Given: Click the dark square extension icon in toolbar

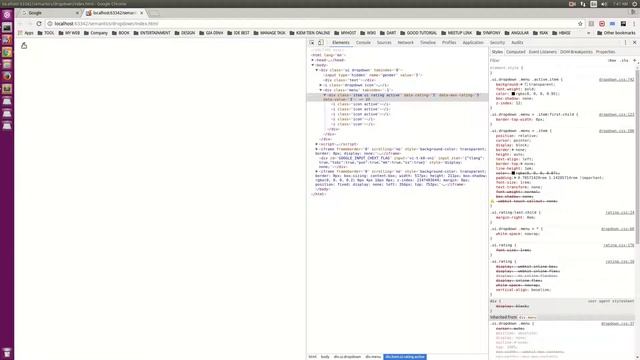Looking at the screenshot, I should 623,24.
